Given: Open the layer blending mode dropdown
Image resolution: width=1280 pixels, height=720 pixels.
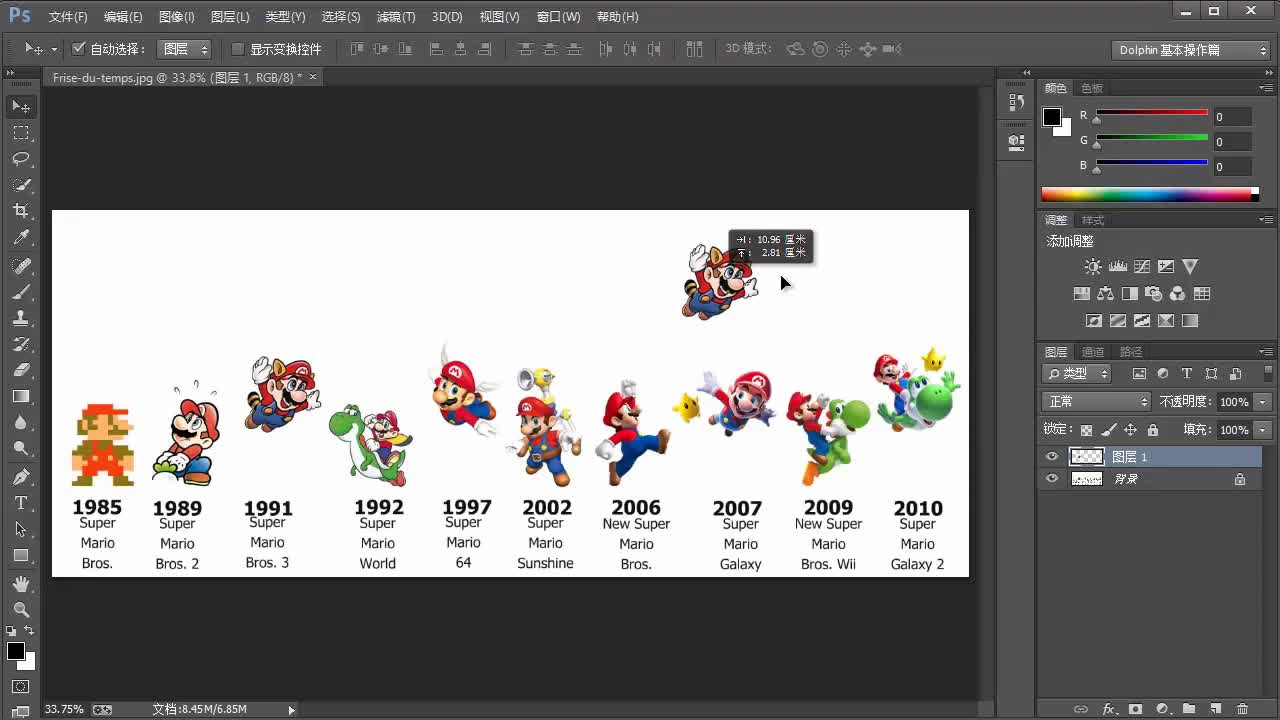Looking at the screenshot, I should point(1095,400).
